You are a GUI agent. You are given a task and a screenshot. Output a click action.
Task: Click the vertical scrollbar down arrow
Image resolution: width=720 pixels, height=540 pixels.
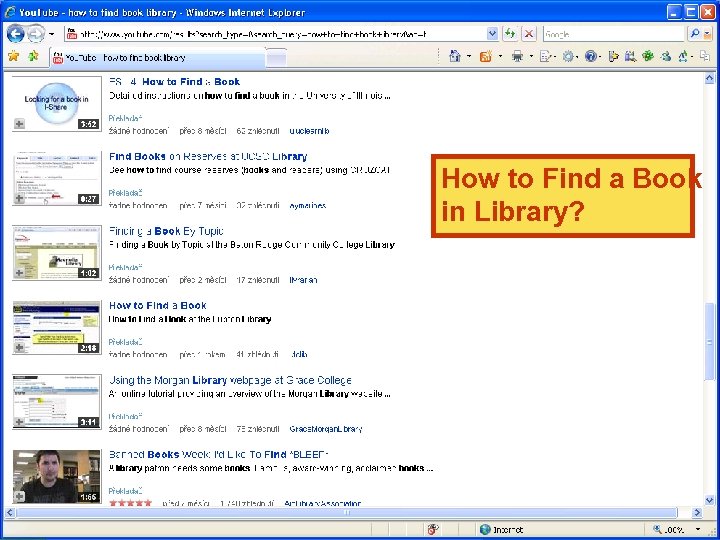(709, 501)
